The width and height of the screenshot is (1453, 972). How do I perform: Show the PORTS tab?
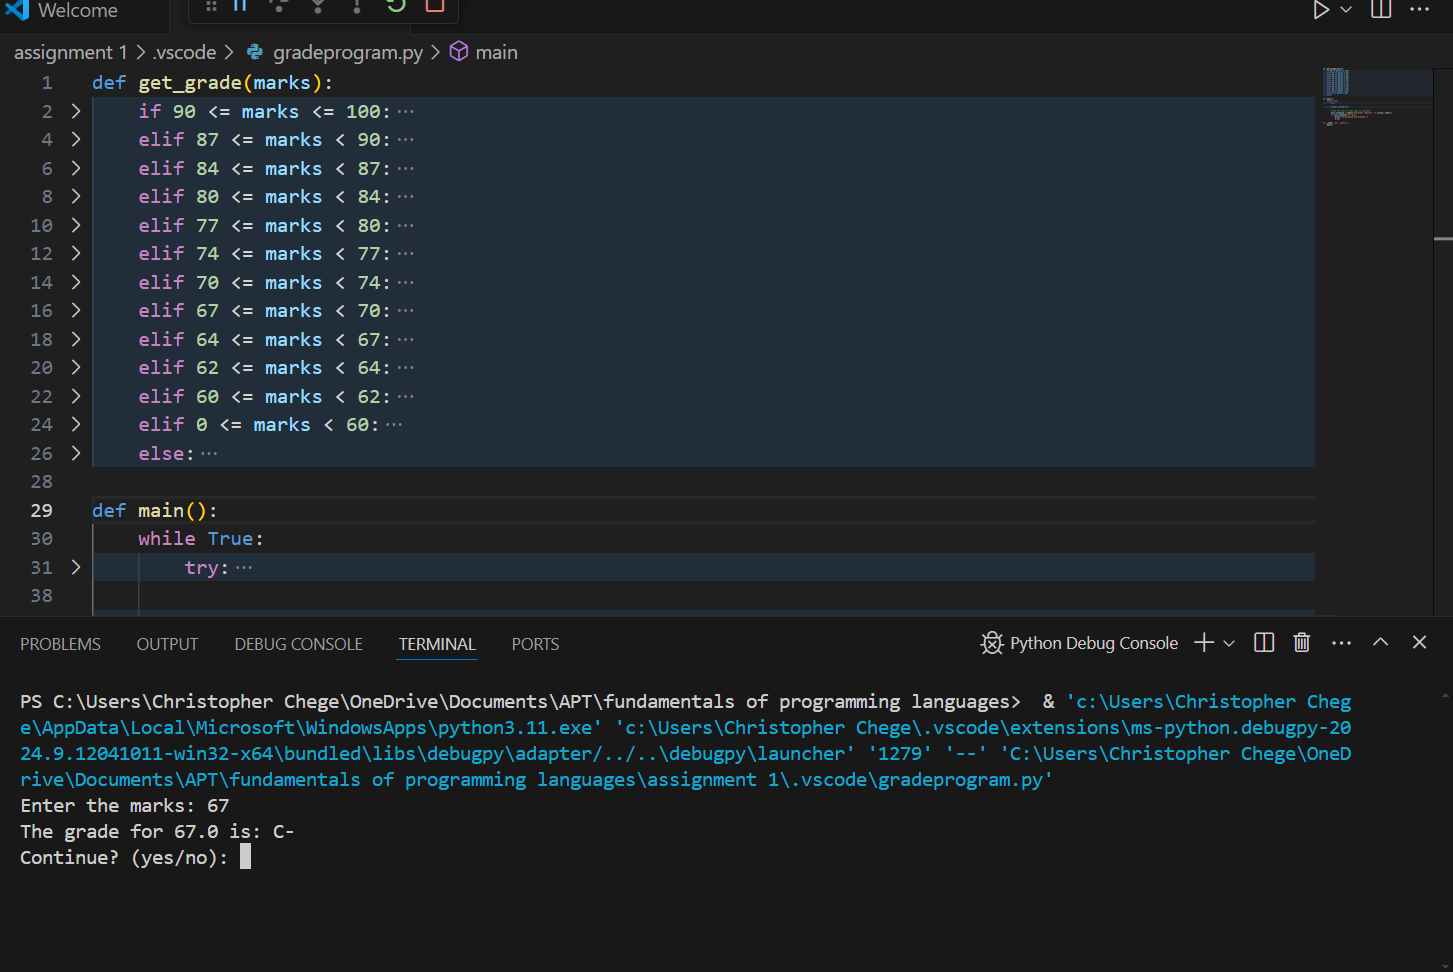pos(535,644)
